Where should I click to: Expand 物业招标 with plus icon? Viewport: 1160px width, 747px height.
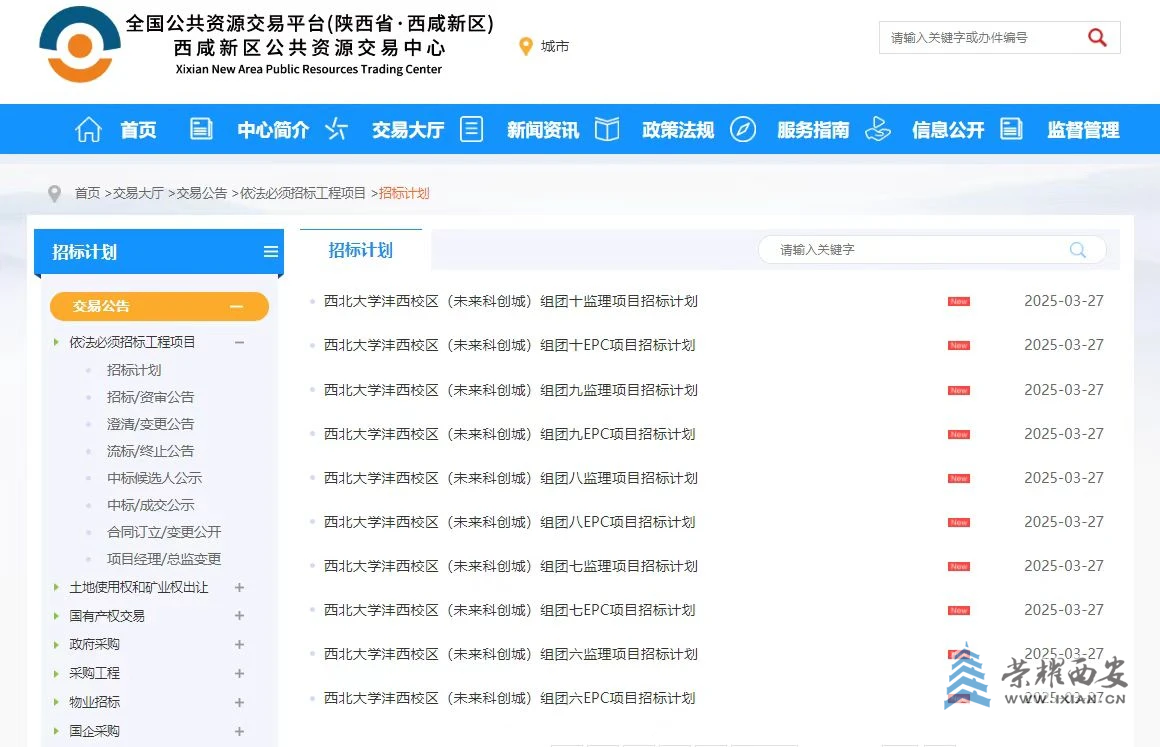click(240, 702)
